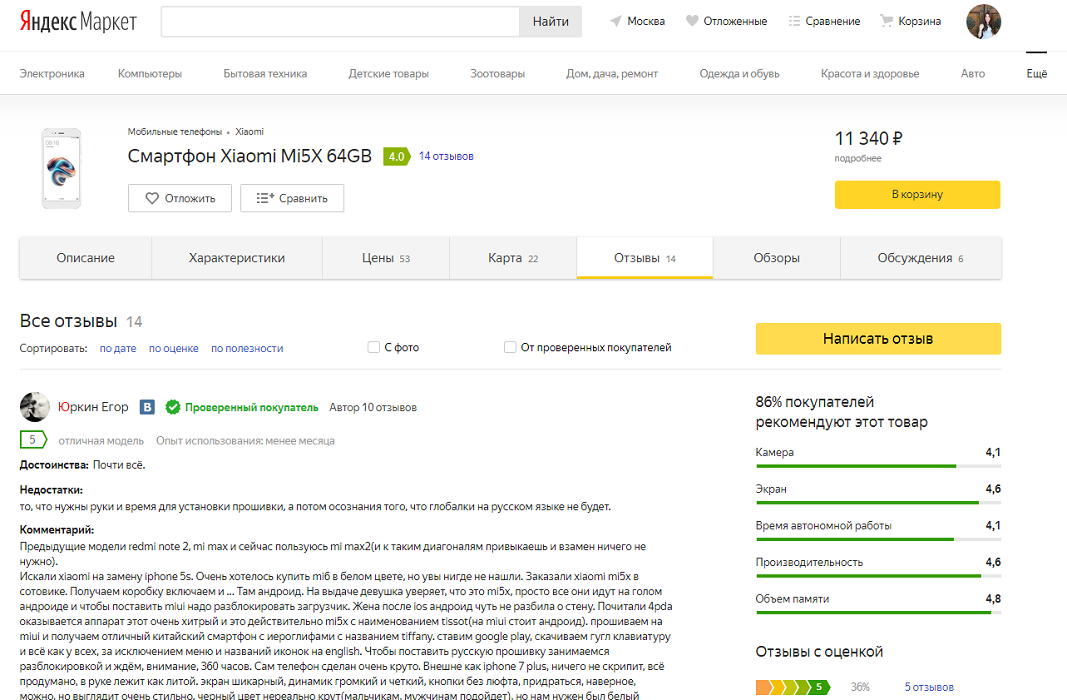Click reviewer Юркин Егор's avatar

[35, 407]
